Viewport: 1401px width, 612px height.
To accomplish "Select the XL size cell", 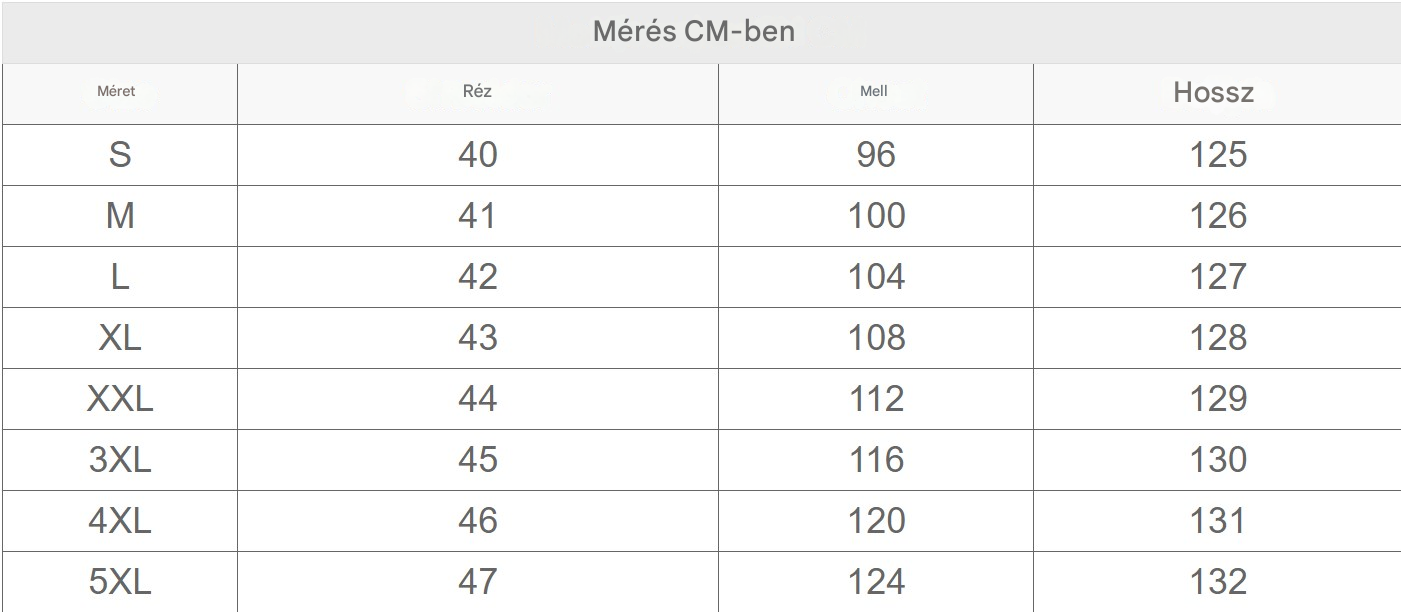I will 120,337.
